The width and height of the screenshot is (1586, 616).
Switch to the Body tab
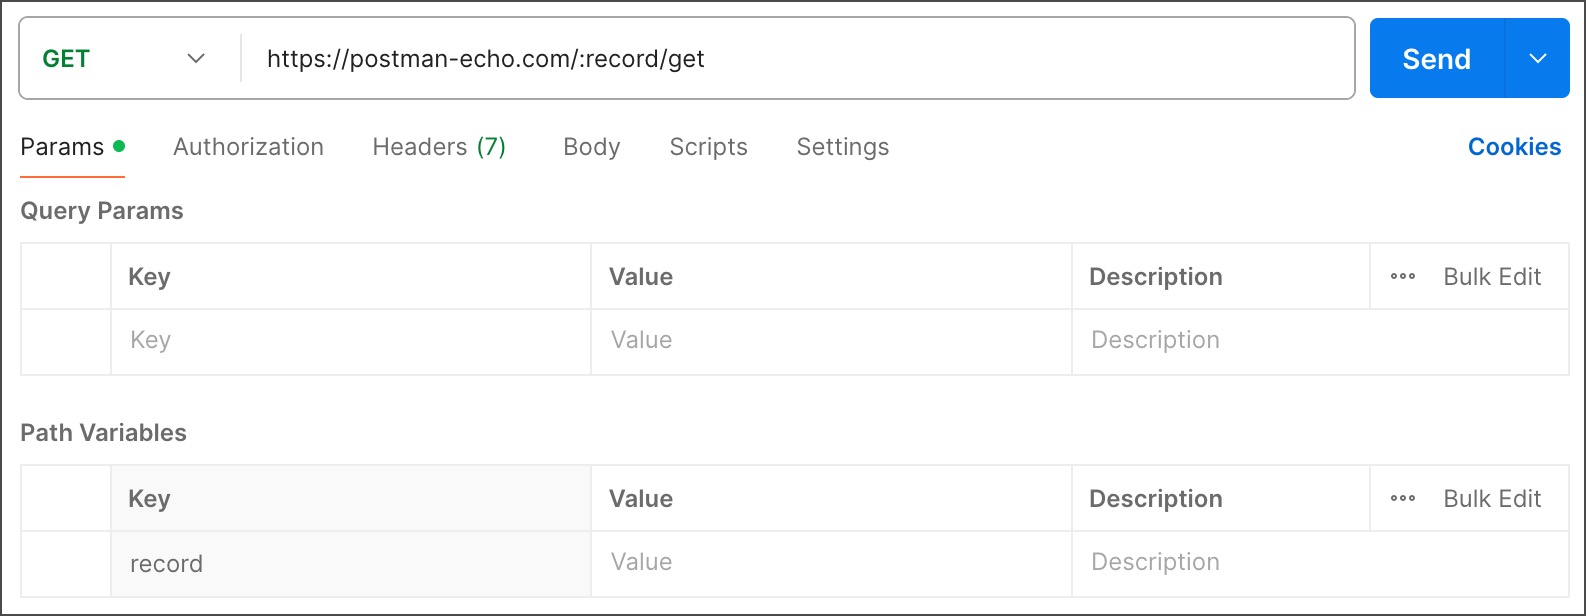click(591, 147)
